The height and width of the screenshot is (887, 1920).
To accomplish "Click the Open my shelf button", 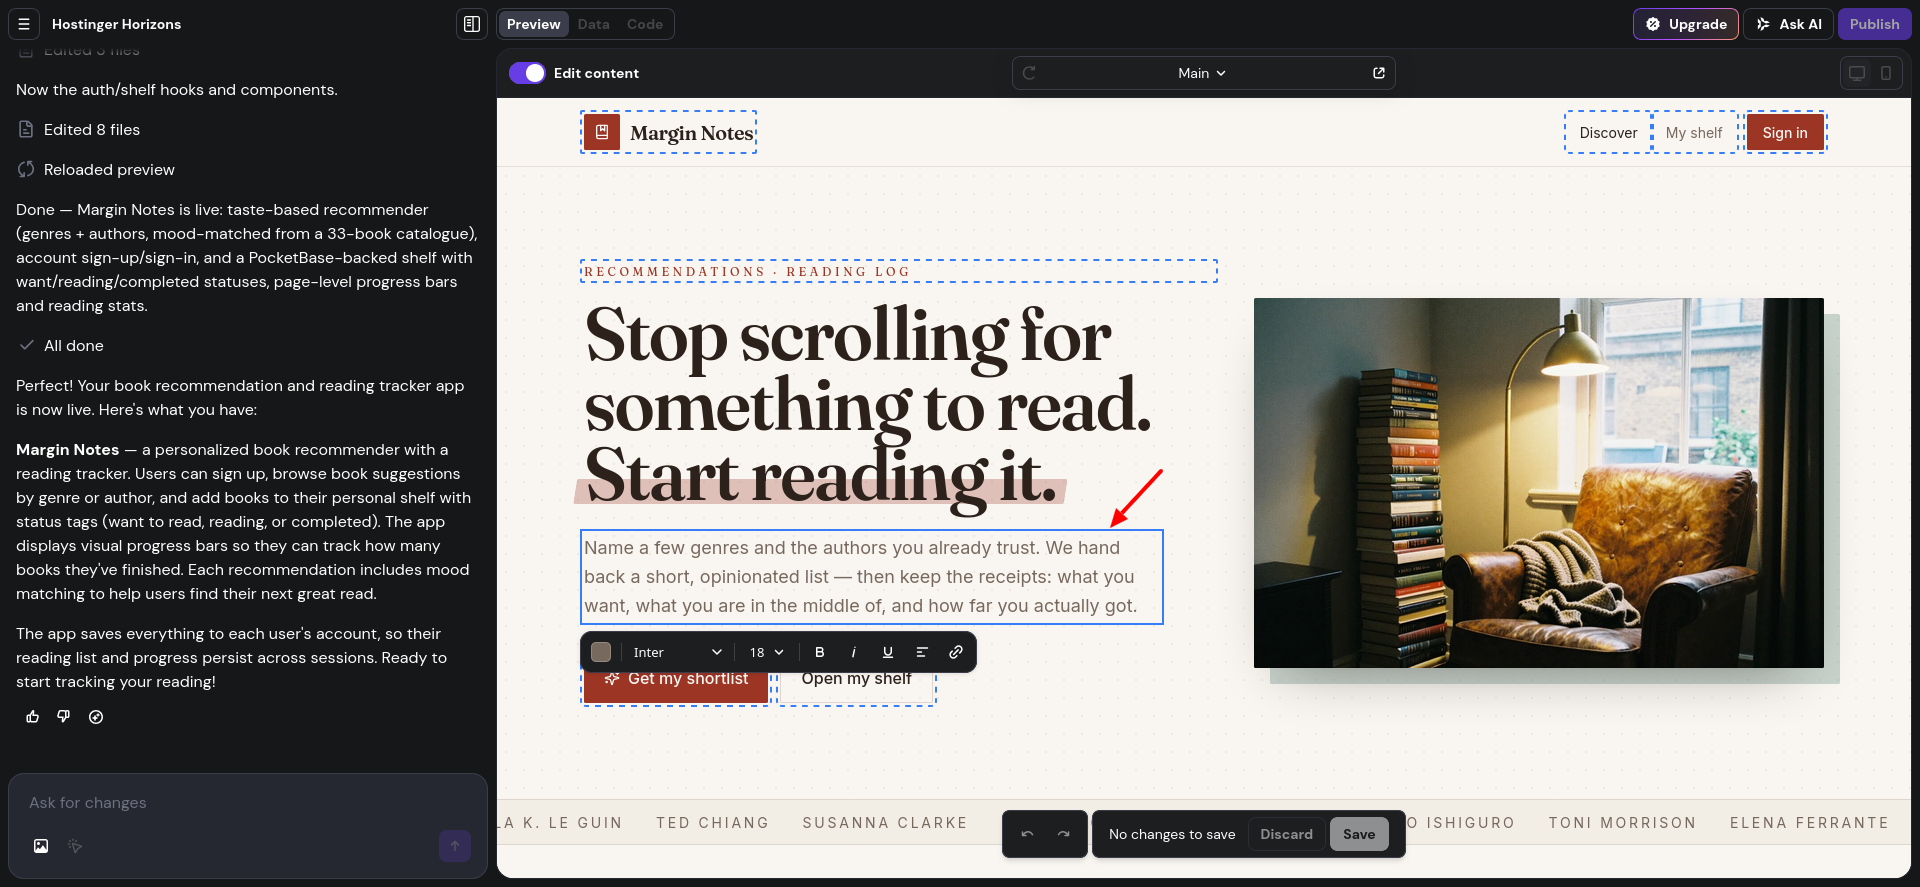I will point(857,684).
